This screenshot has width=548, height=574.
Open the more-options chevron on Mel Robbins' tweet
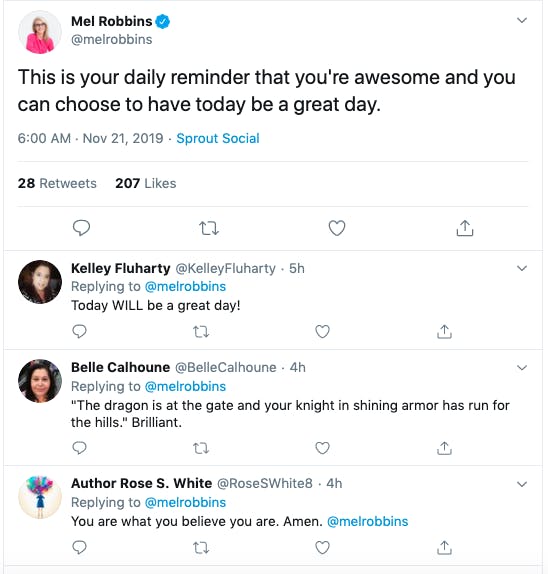(x=522, y=20)
